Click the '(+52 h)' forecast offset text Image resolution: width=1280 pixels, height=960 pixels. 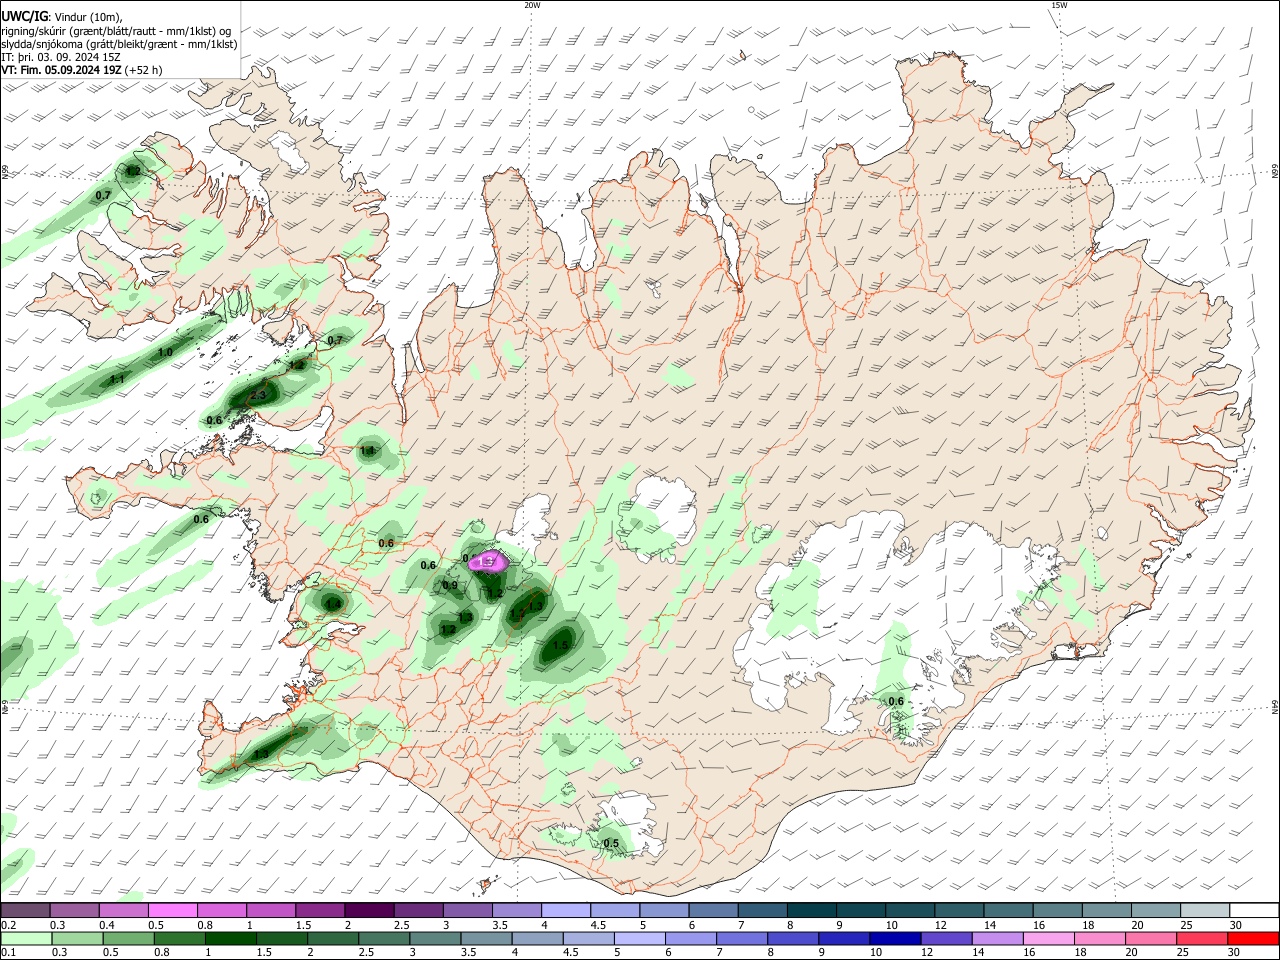(144, 70)
